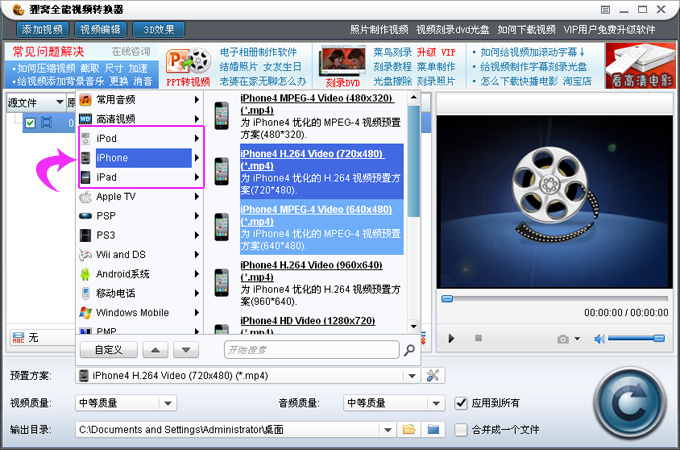Click the preset list scrollbar down arrow
This screenshot has height=450, width=680.
tap(414, 326)
